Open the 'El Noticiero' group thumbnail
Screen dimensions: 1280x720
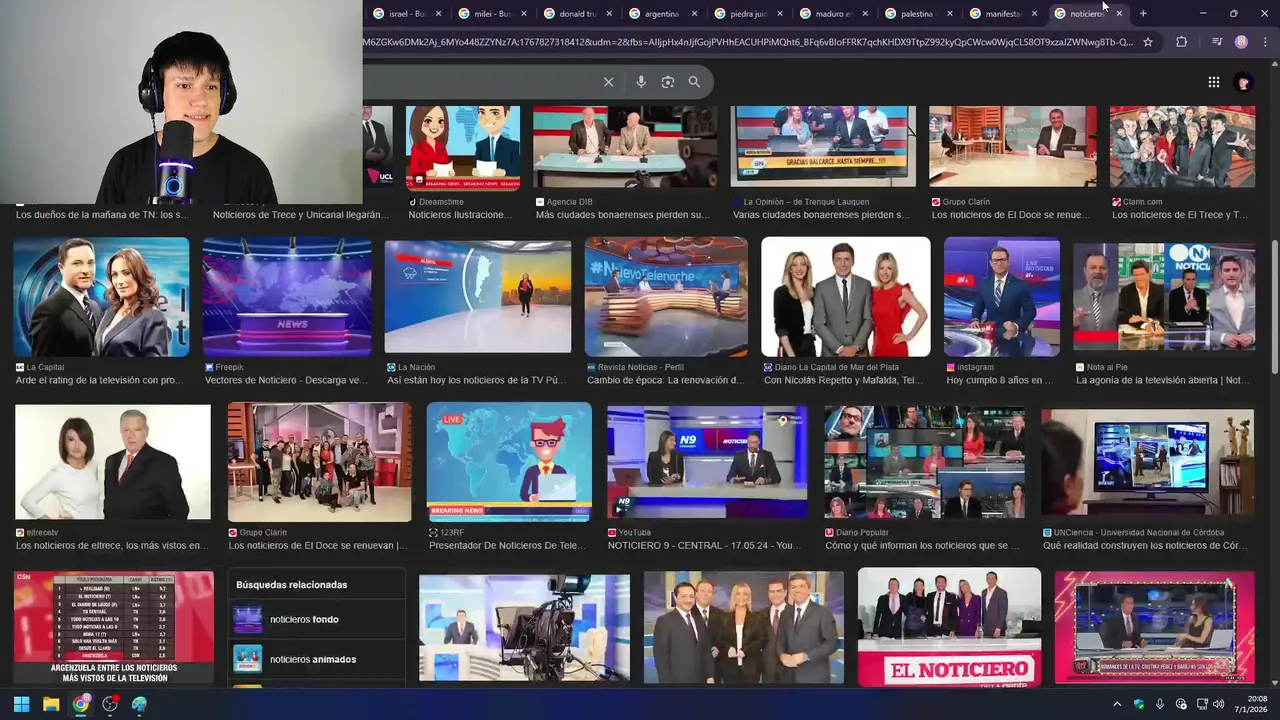point(949,627)
